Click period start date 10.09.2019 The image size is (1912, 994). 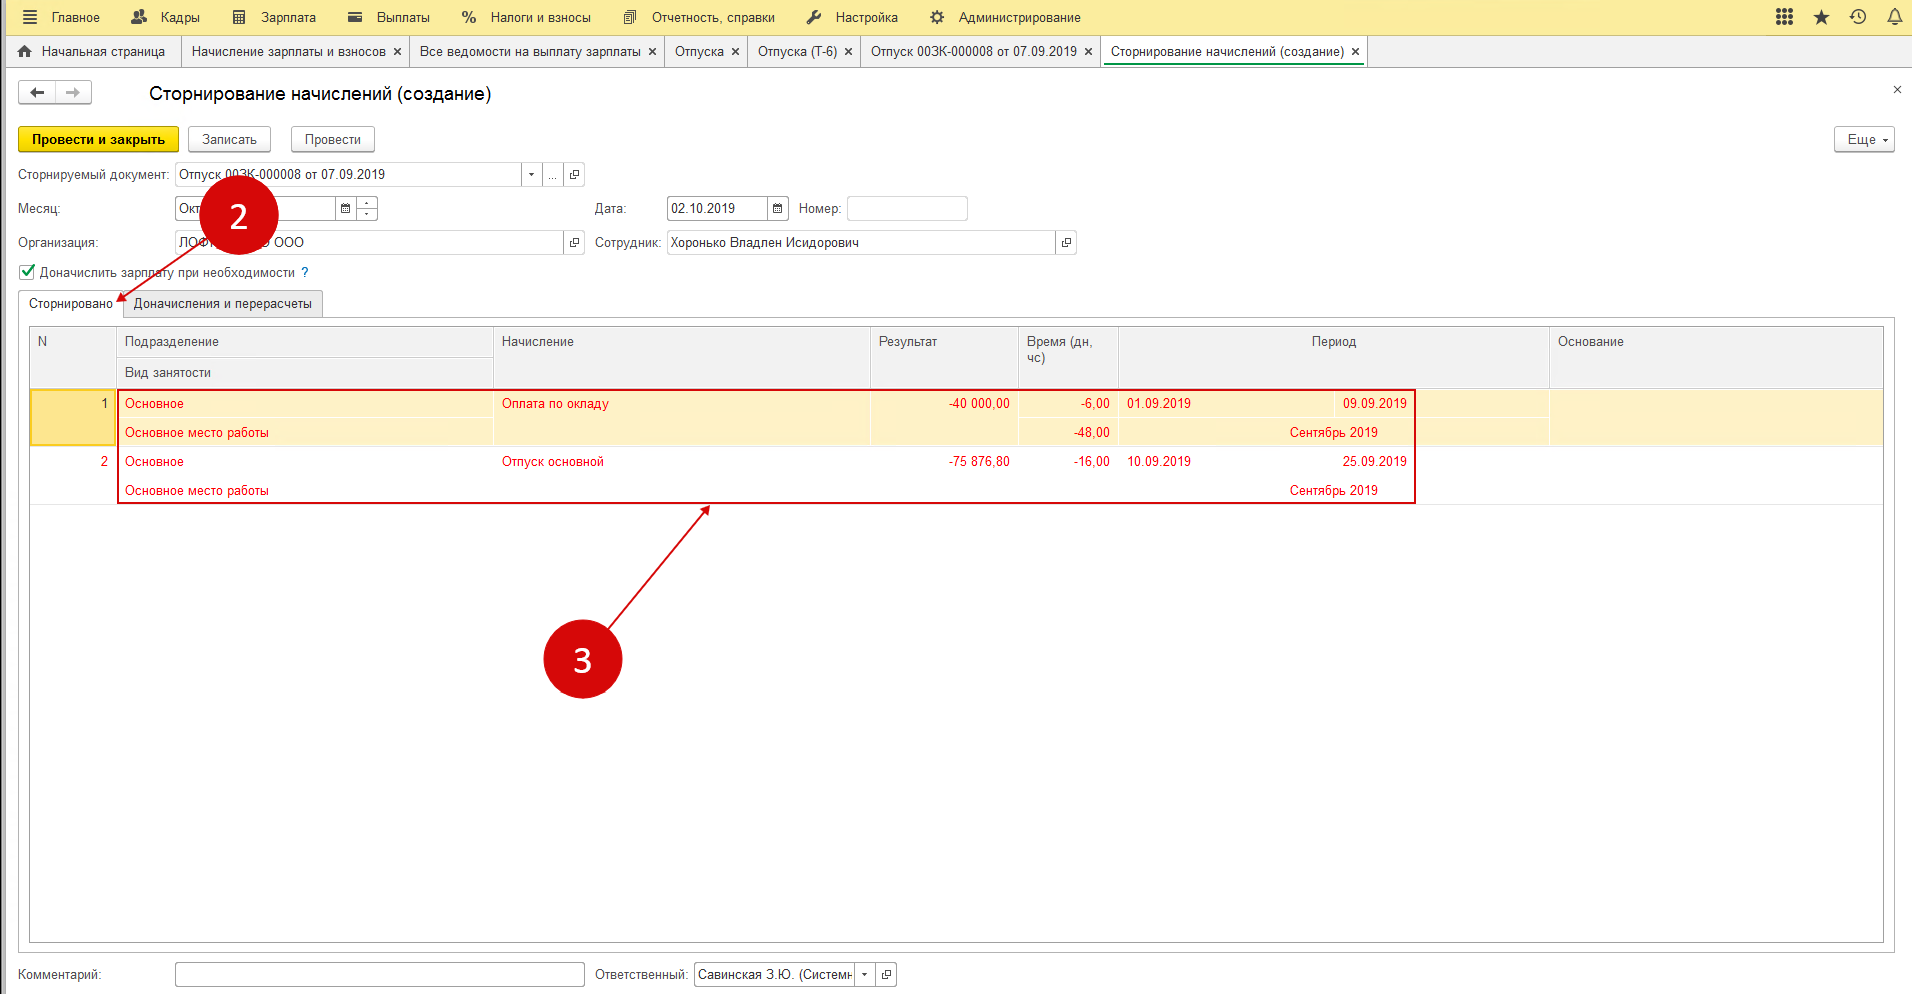(x=1159, y=462)
